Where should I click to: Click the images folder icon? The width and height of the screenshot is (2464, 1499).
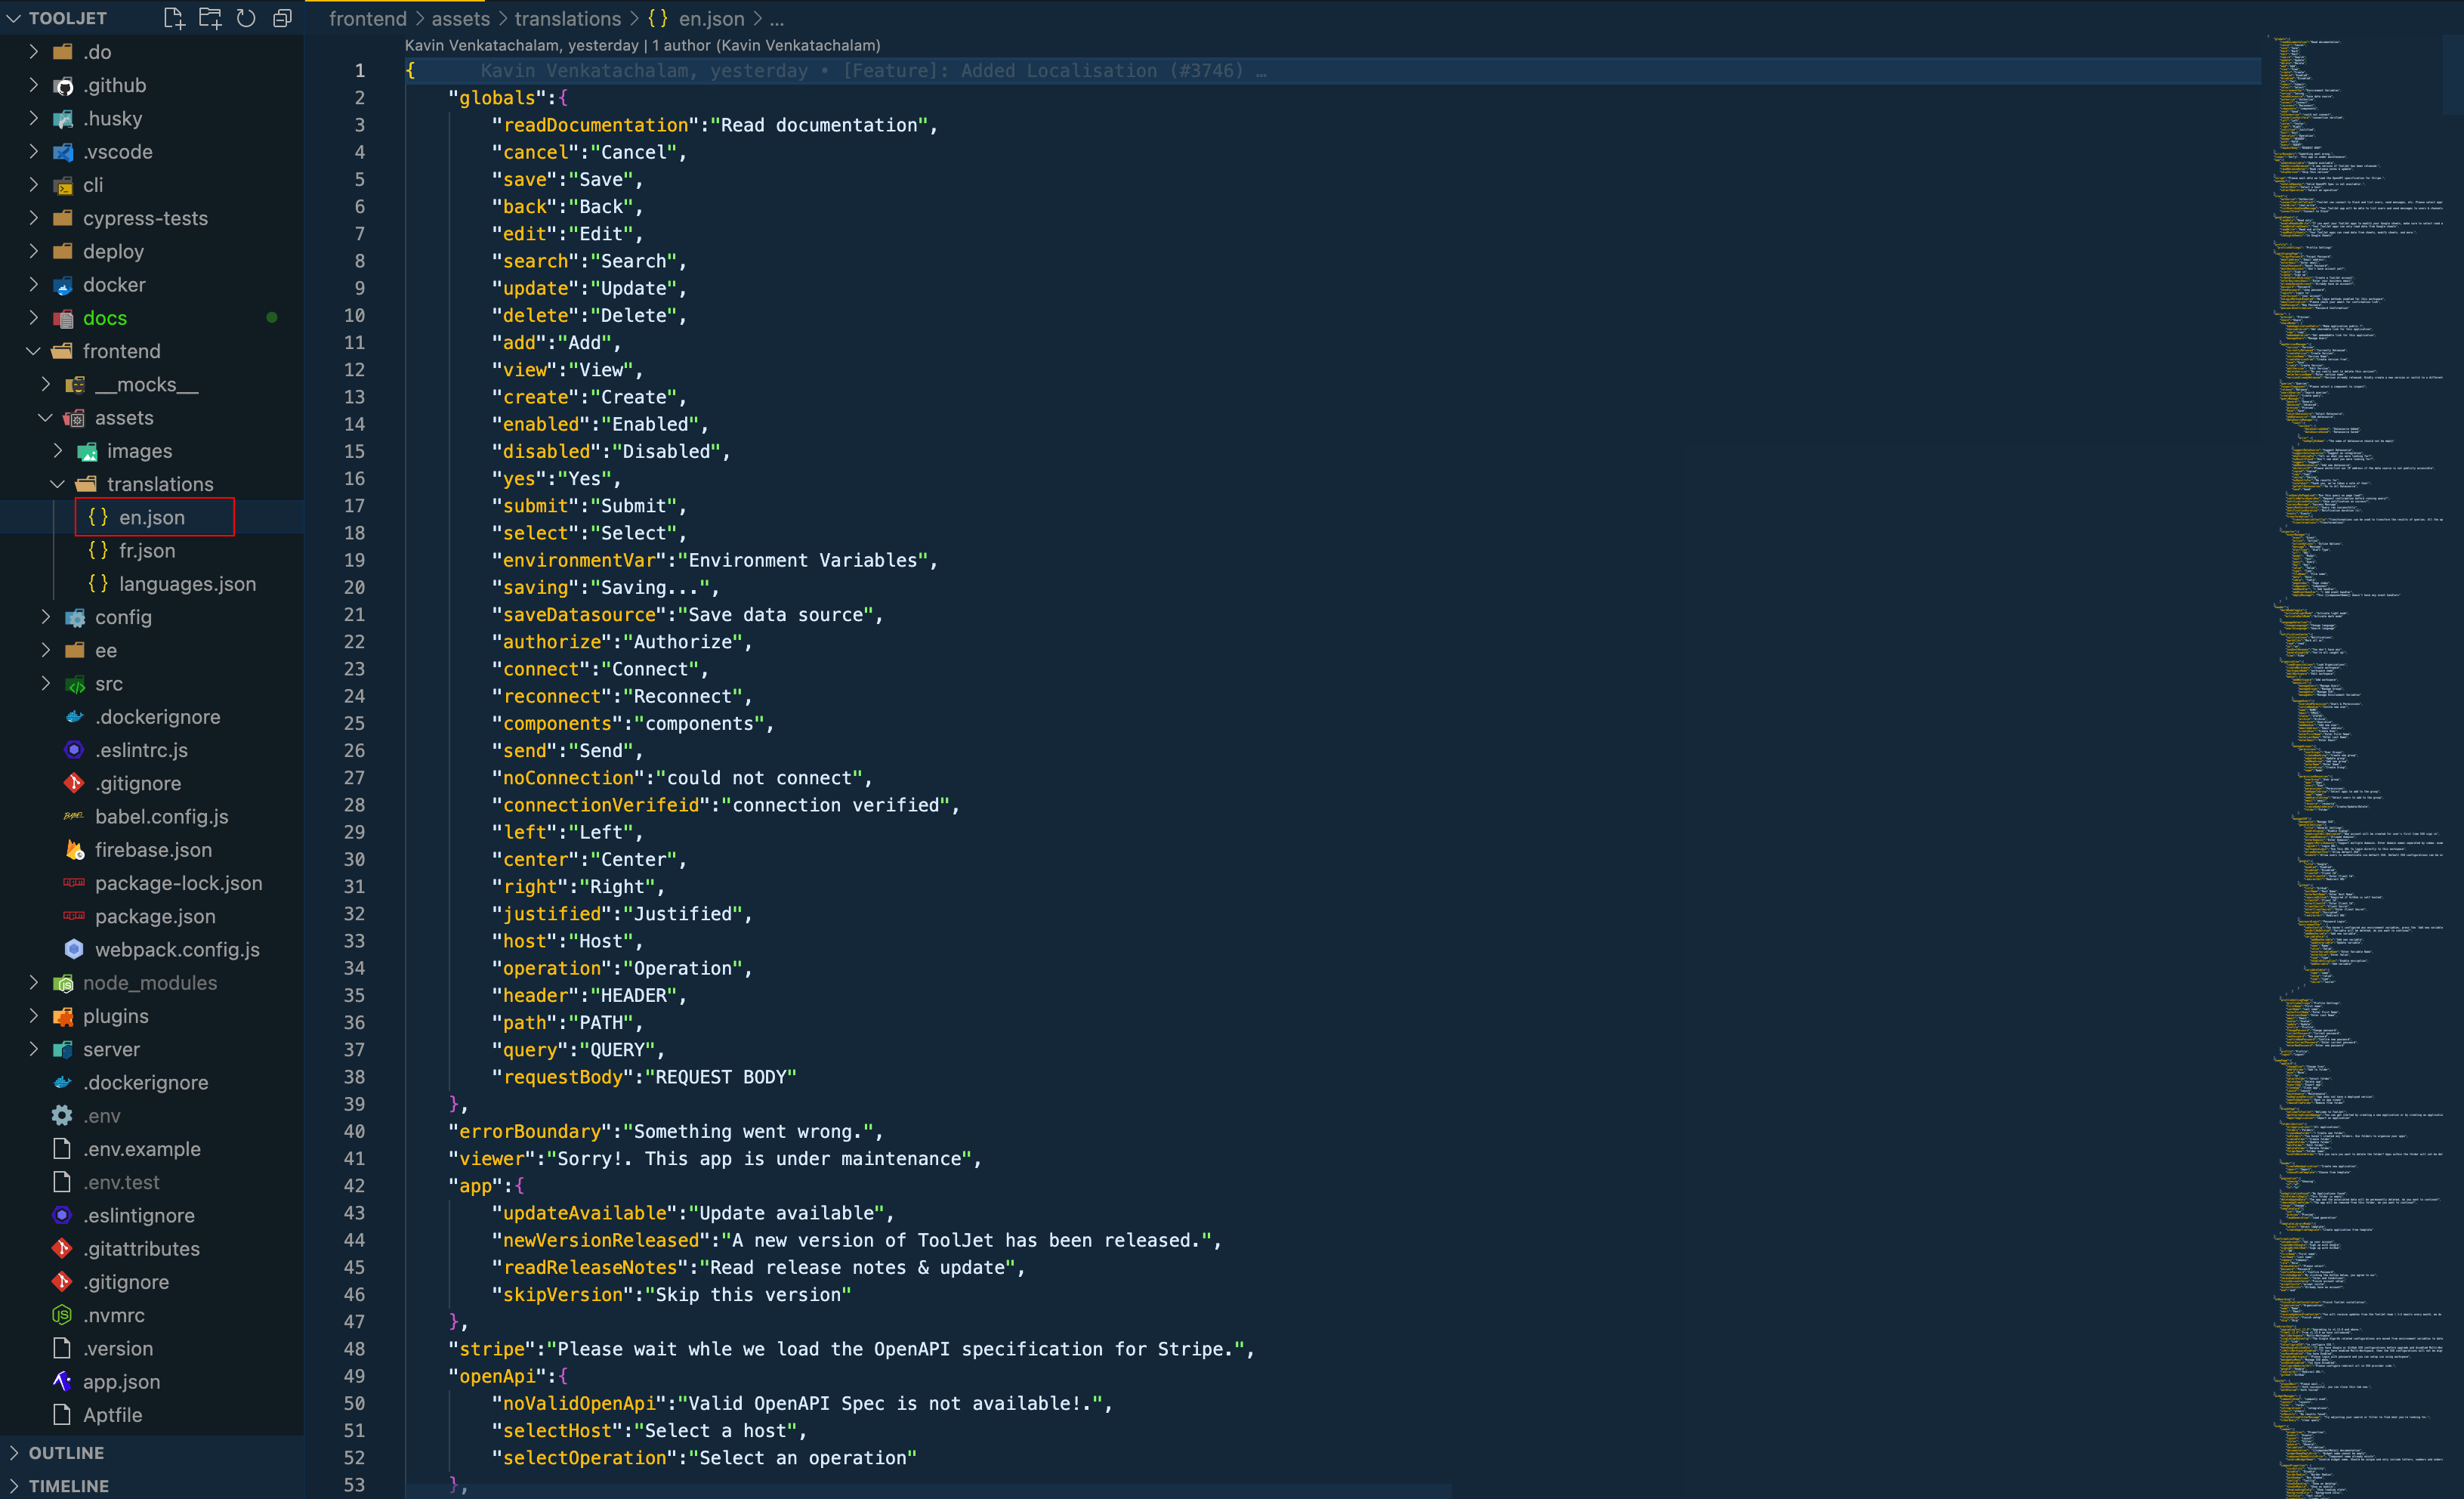(87, 451)
